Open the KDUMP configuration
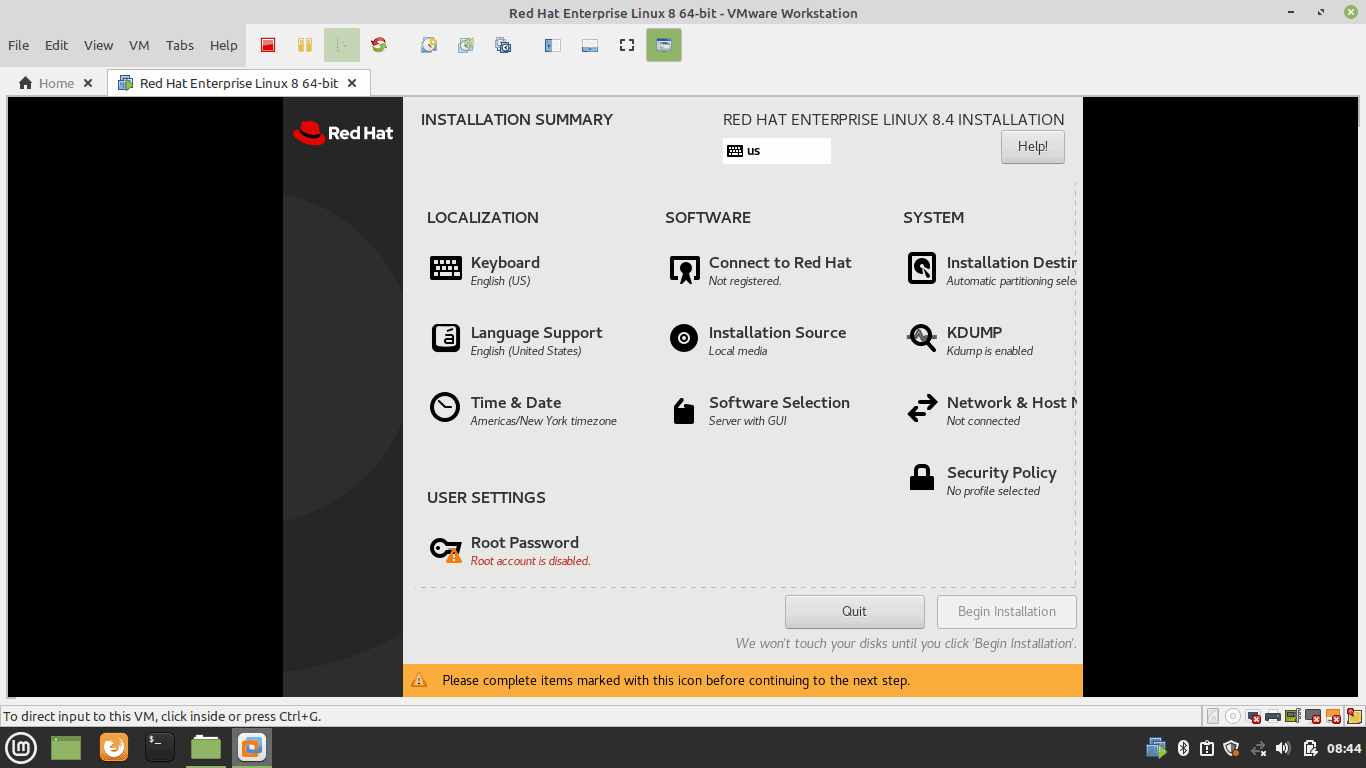 [x=970, y=340]
